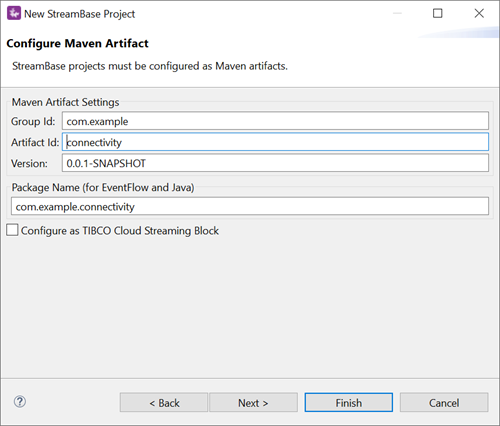Click the Configure Maven Artifact heading
This screenshot has width=500, height=426.
[x=77, y=44]
